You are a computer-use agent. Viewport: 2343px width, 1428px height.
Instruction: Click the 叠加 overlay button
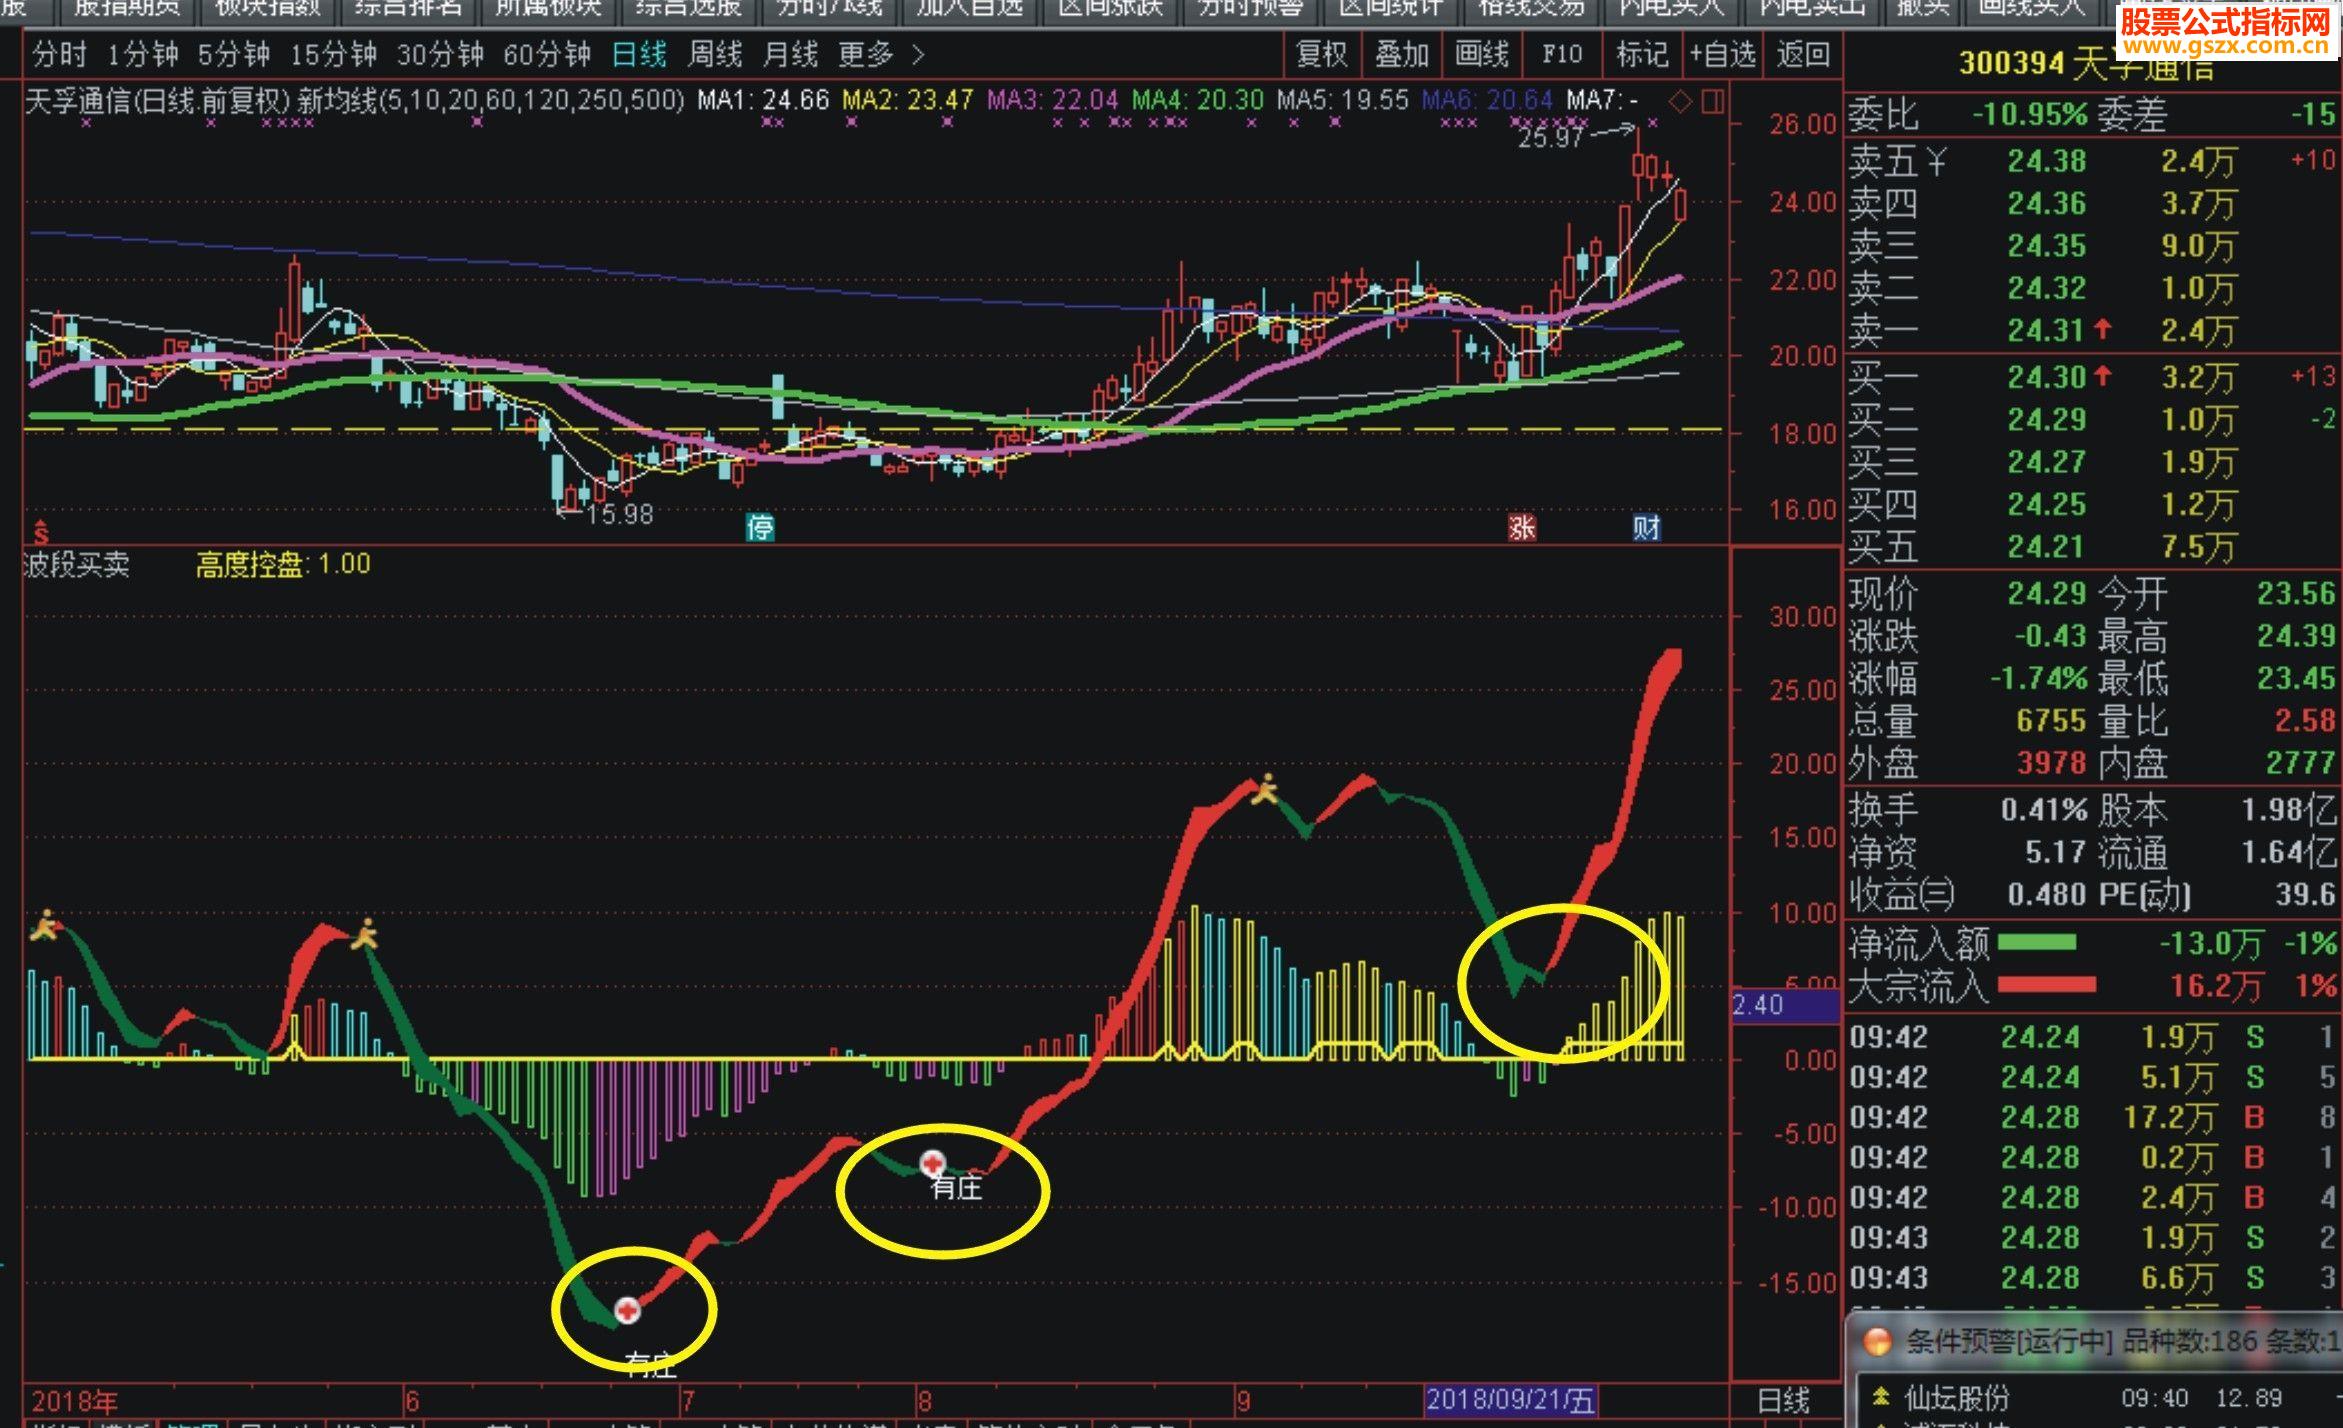coord(1402,54)
